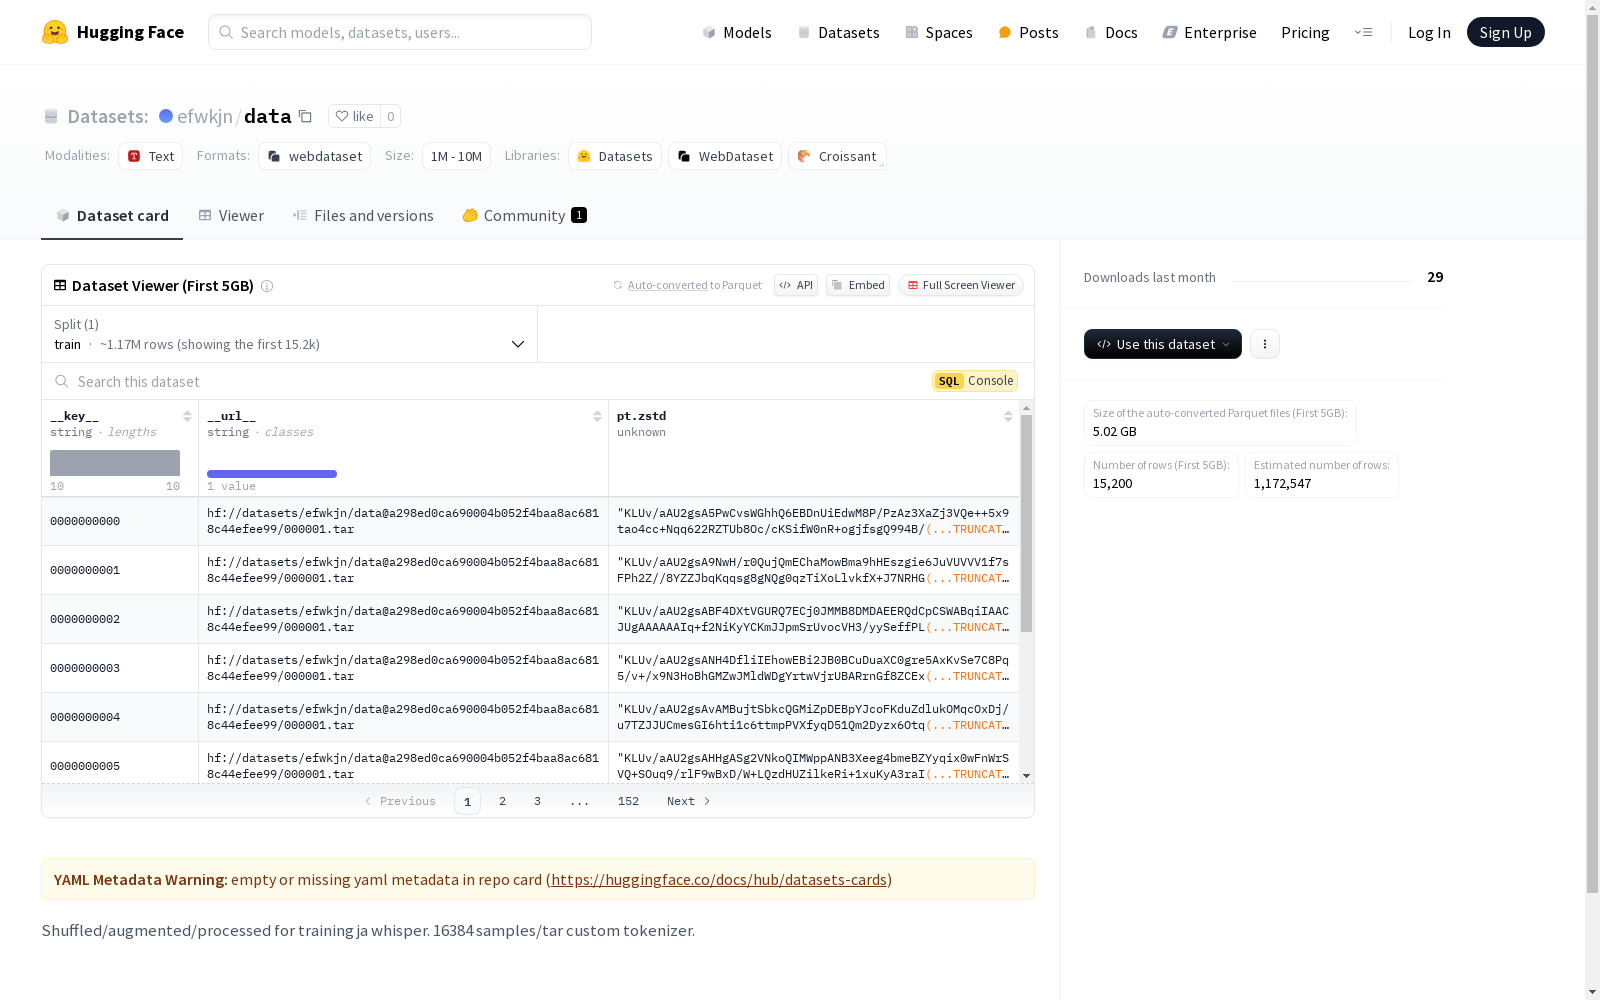The height and width of the screenshot is (1000, 1600).
Task: Click the Previous page button
Action: pos(400,801)
